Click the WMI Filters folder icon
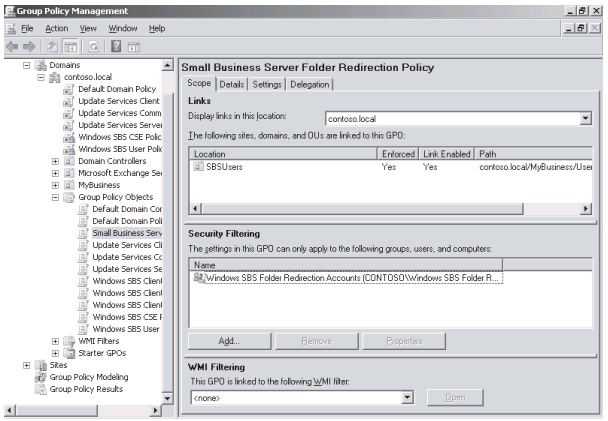 pos(69,341)
